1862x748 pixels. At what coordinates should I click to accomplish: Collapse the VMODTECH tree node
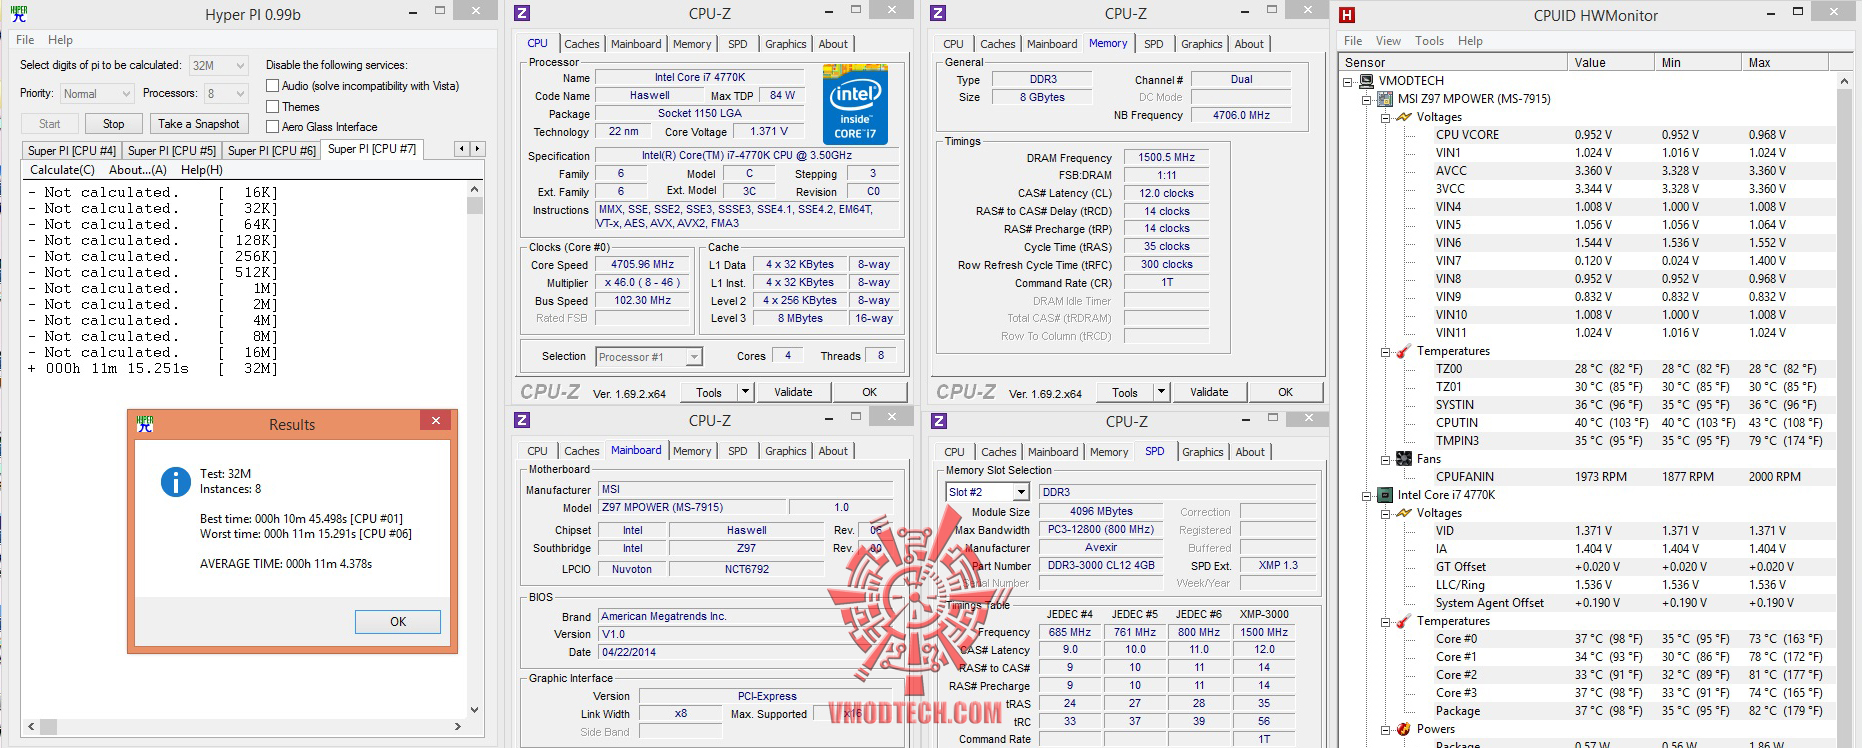click(x=1348, y=81)
